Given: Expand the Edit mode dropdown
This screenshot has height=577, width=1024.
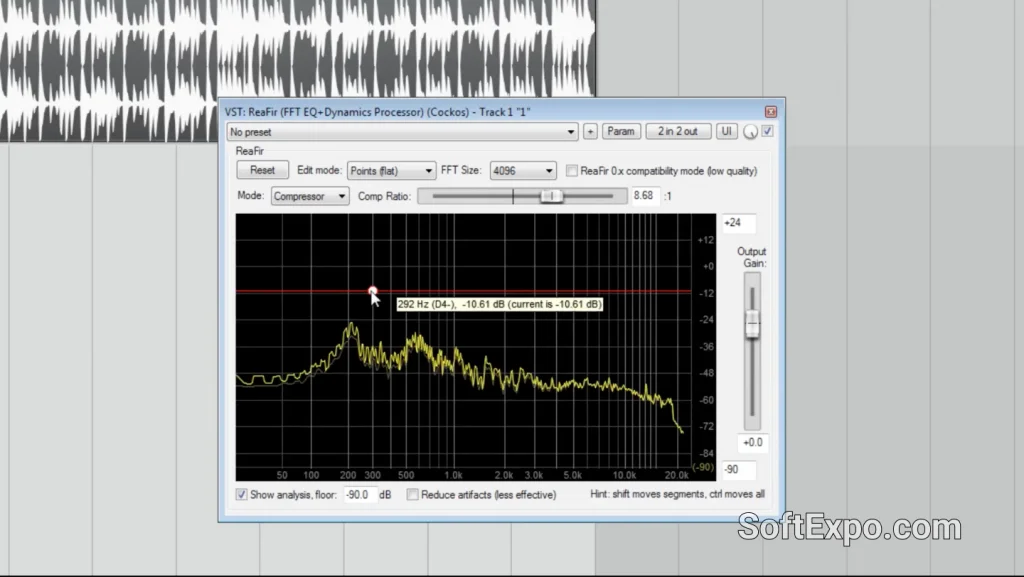Looking at the screenshot, I should tap(391, 171).
